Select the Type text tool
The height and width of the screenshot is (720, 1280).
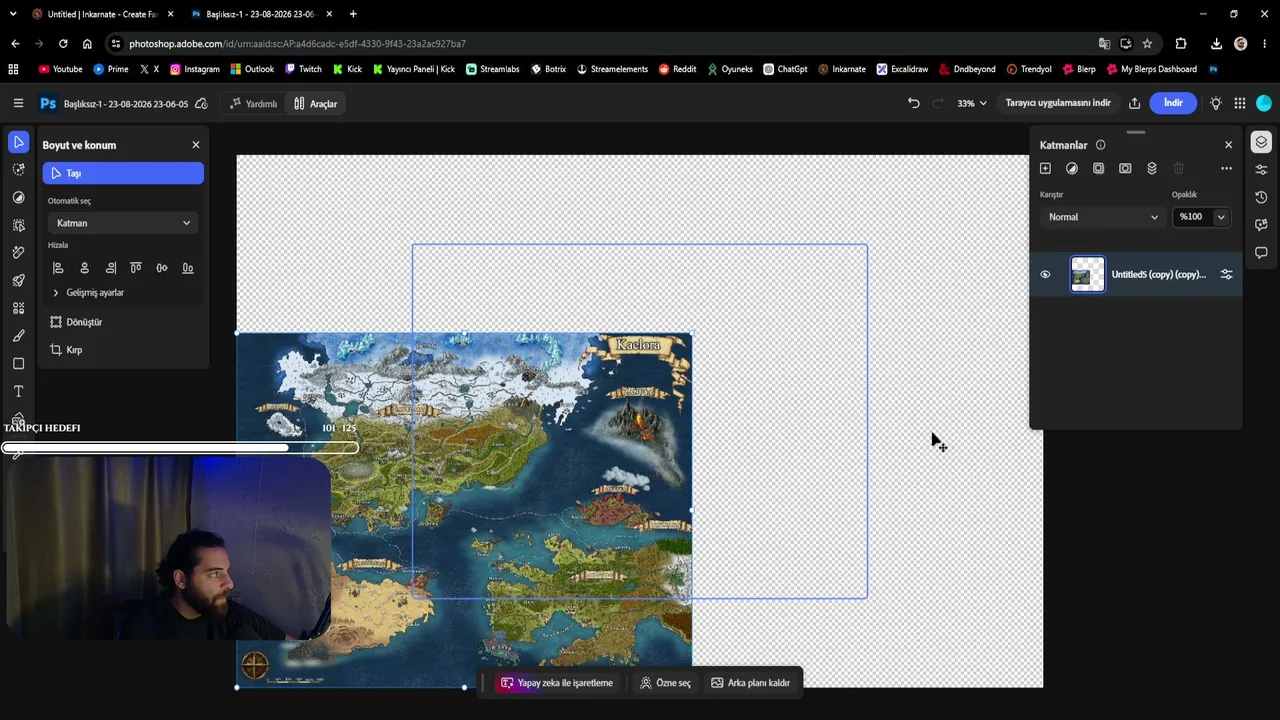(18, 391)
